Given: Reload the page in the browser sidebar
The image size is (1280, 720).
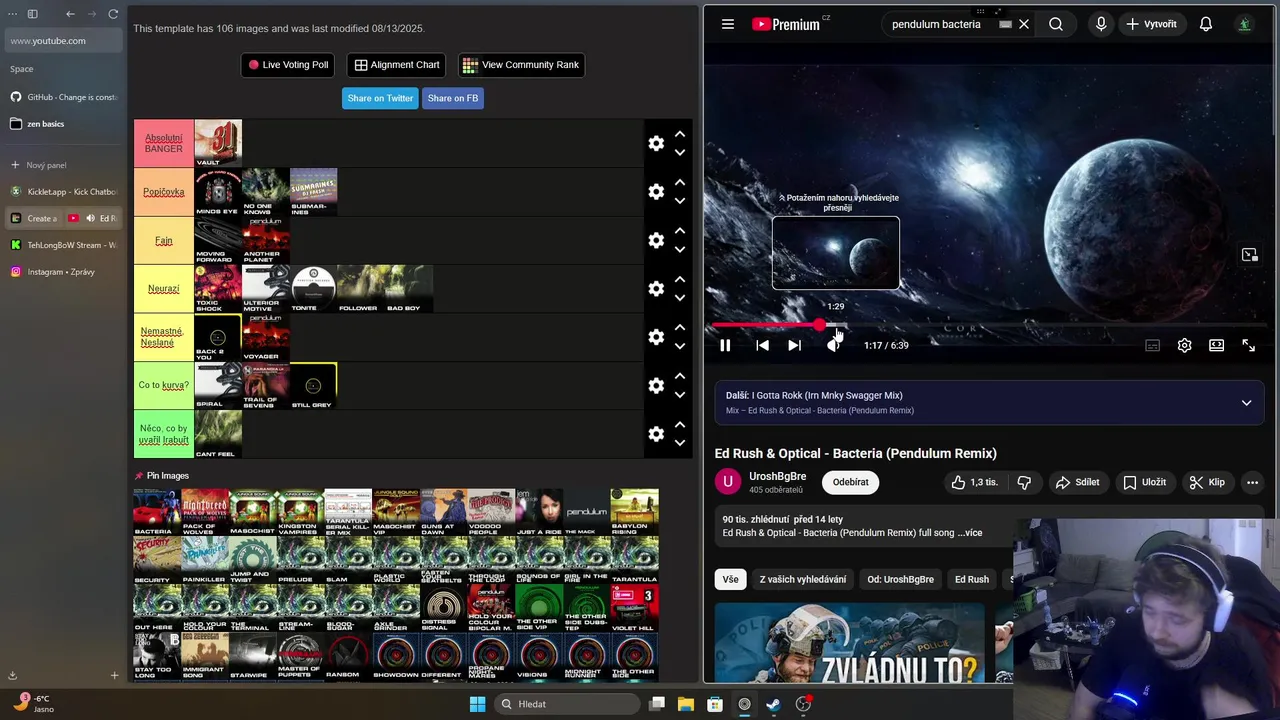Looking at the screenshot, I should [x=113, y=14].
